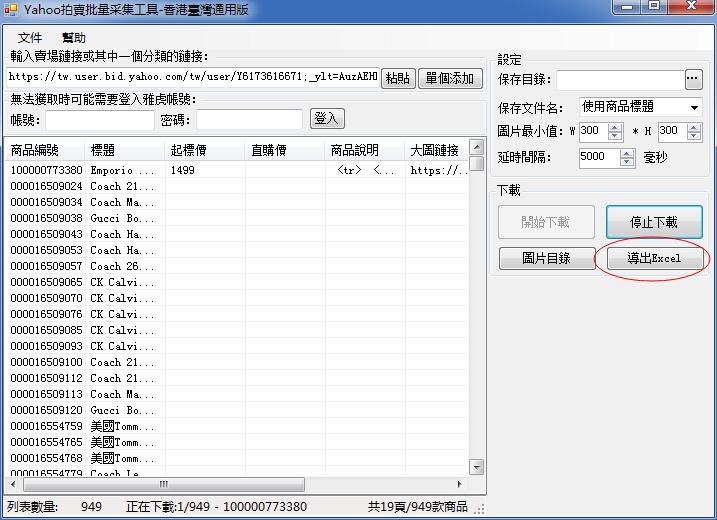Open the 幫助 menu
717x520 pixels.
74,38
